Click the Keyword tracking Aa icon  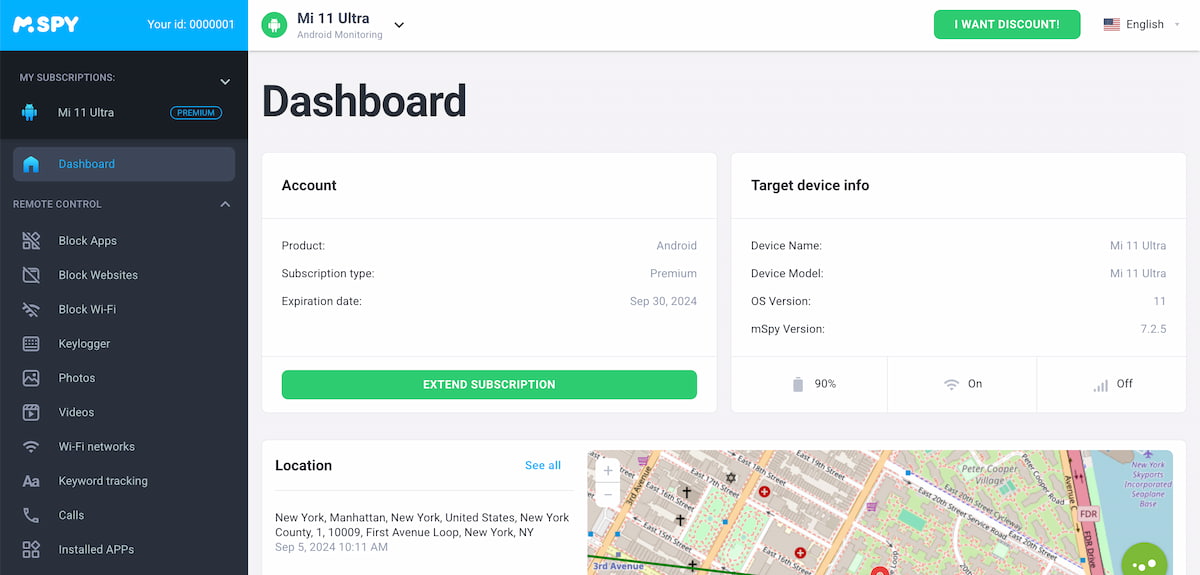tap(31, 481)
